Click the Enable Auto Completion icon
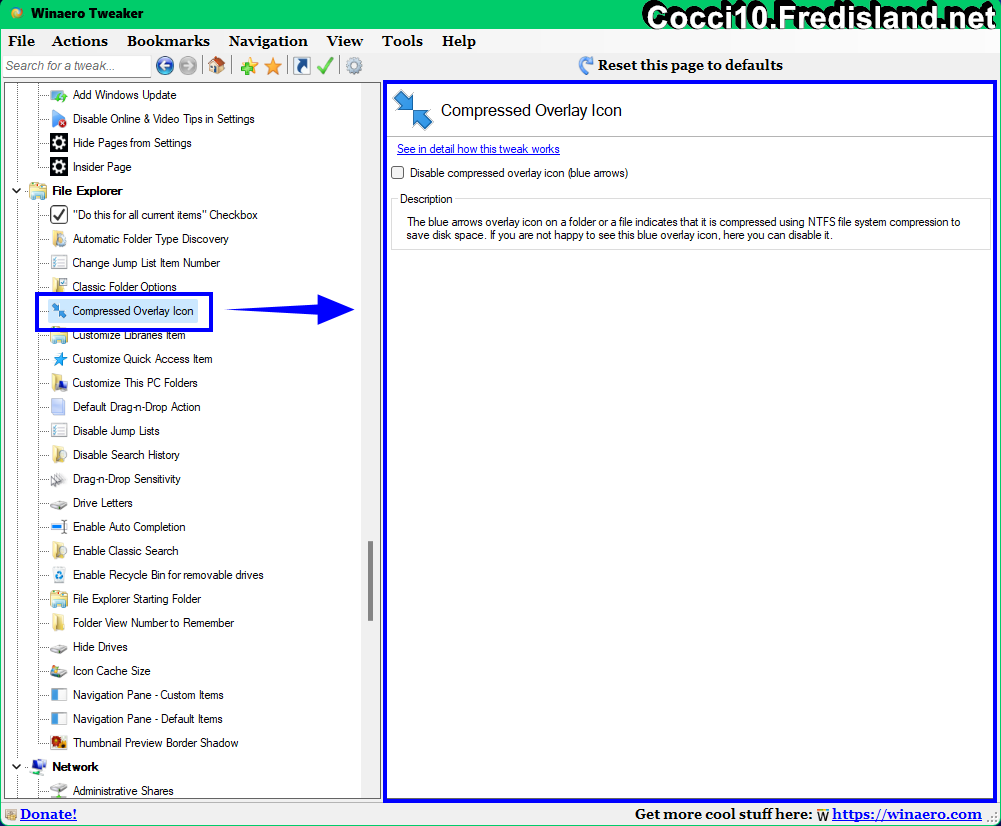 click(x=59, y=527)
